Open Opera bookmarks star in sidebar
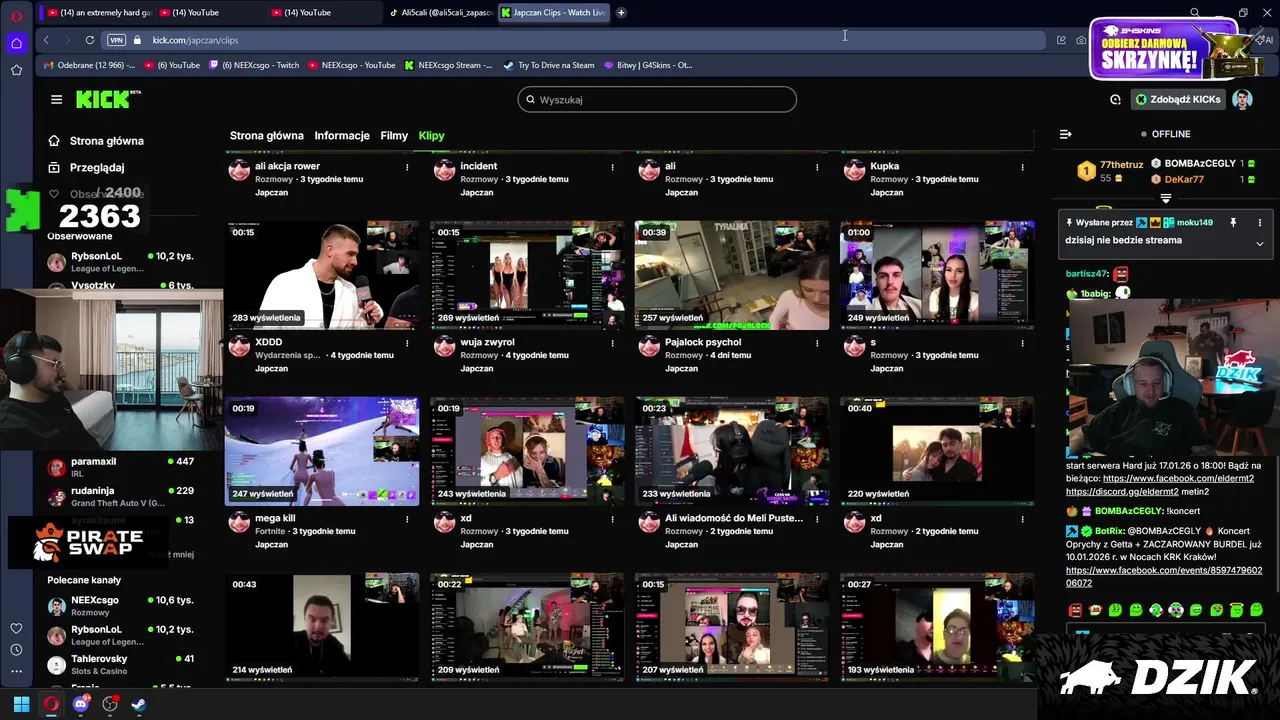 click(16, 70)
